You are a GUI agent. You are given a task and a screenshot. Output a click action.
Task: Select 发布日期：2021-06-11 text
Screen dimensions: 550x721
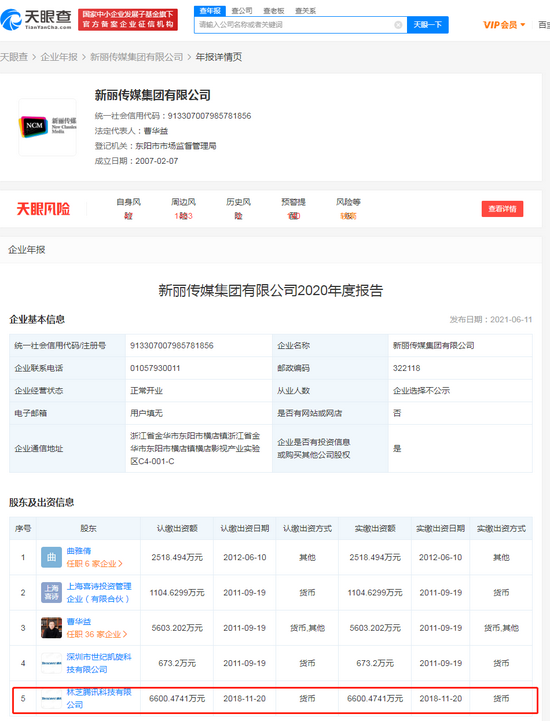tap(491, 320)
